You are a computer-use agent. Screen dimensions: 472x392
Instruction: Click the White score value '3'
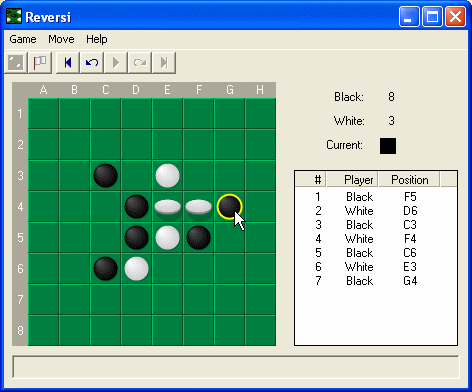point(391,120)
